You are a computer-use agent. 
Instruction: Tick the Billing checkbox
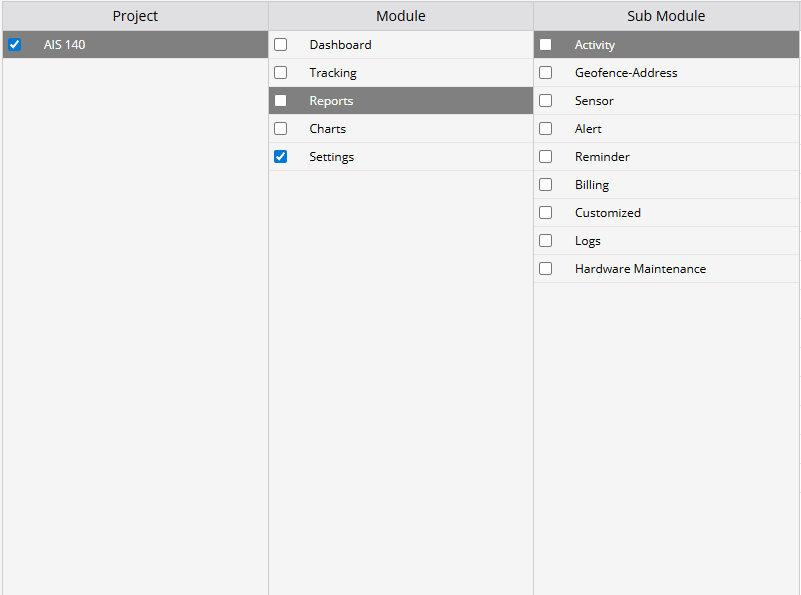pos(546,185)
